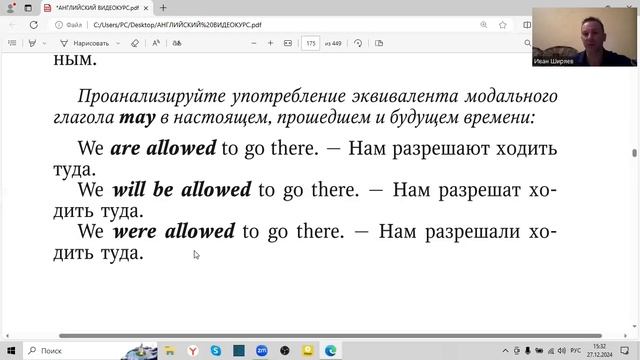Open the network tray icon
The width and height of the screenshot is (640, 360).
click(551, 351)
